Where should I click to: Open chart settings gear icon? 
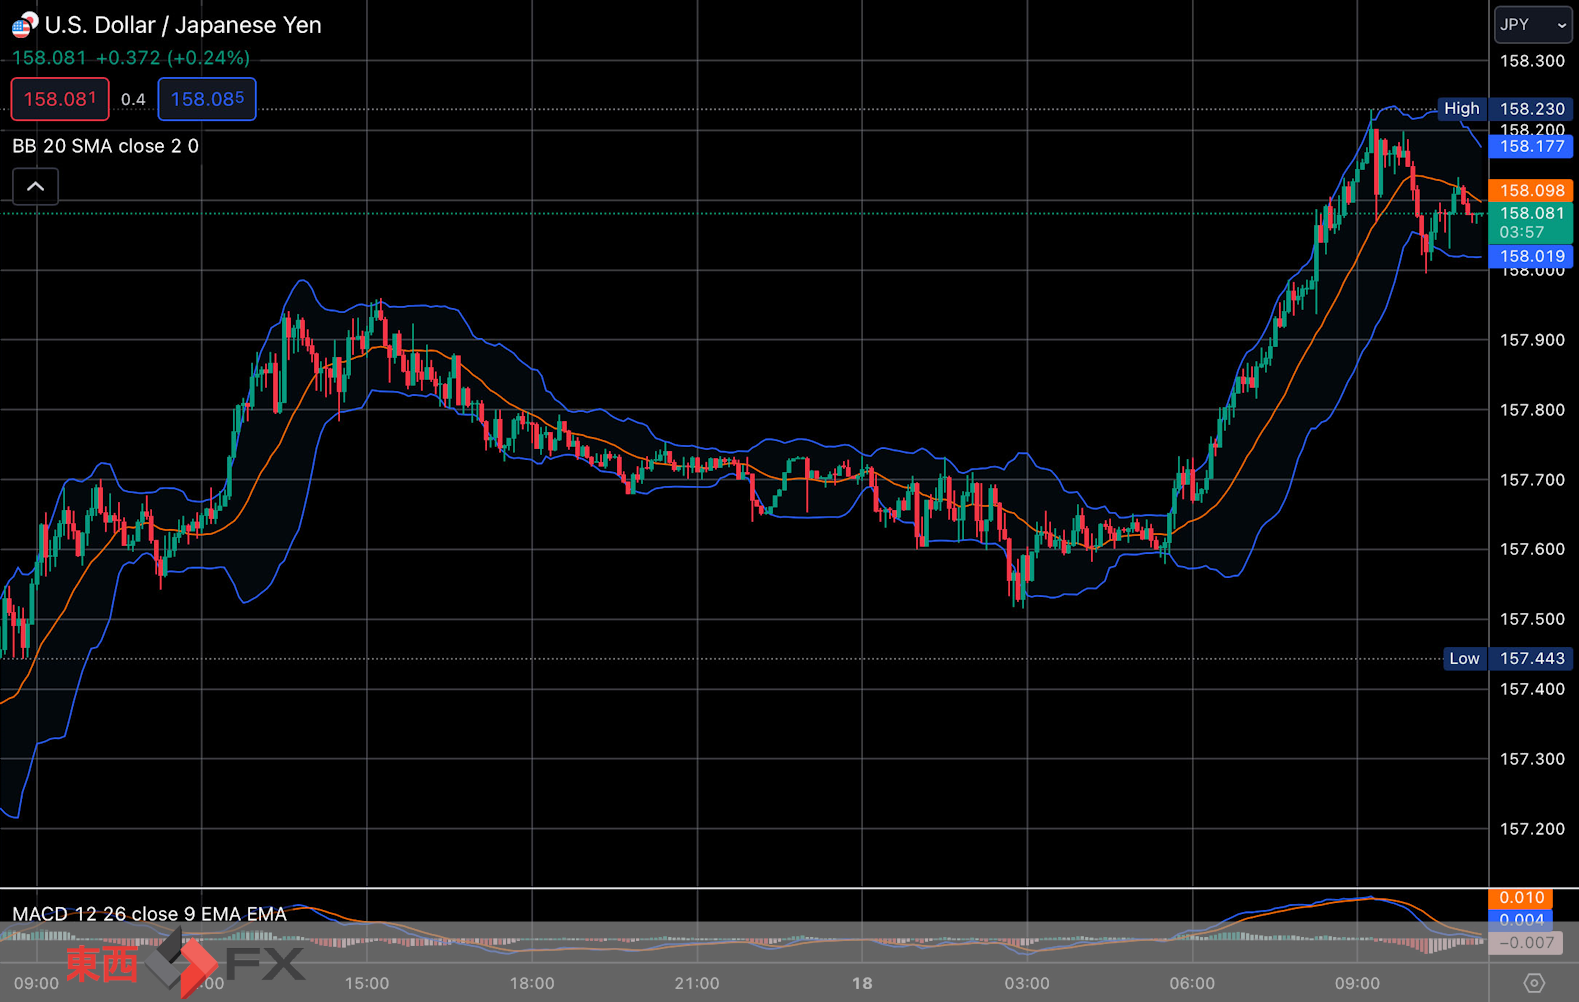(x=1534, y=983)
